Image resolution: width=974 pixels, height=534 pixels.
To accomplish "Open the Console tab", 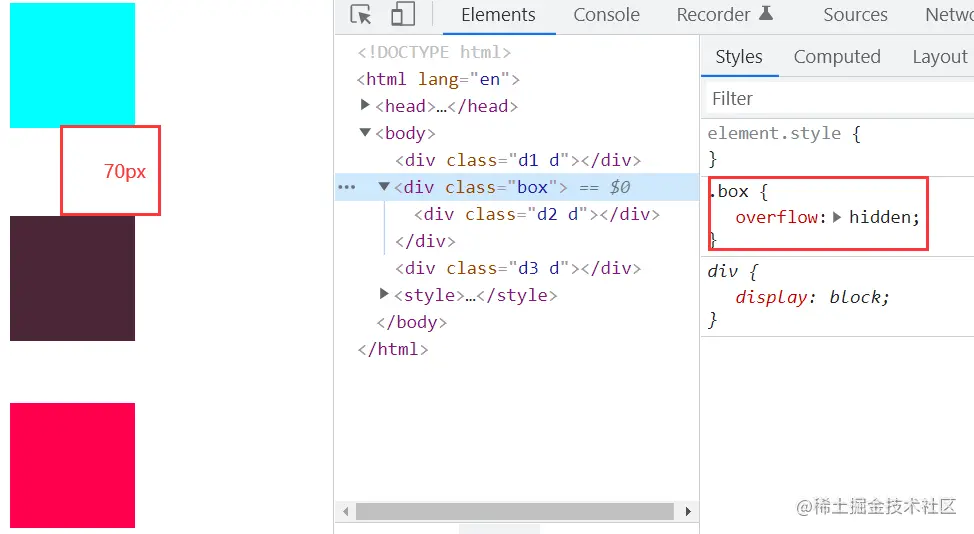I will [606, 14].
